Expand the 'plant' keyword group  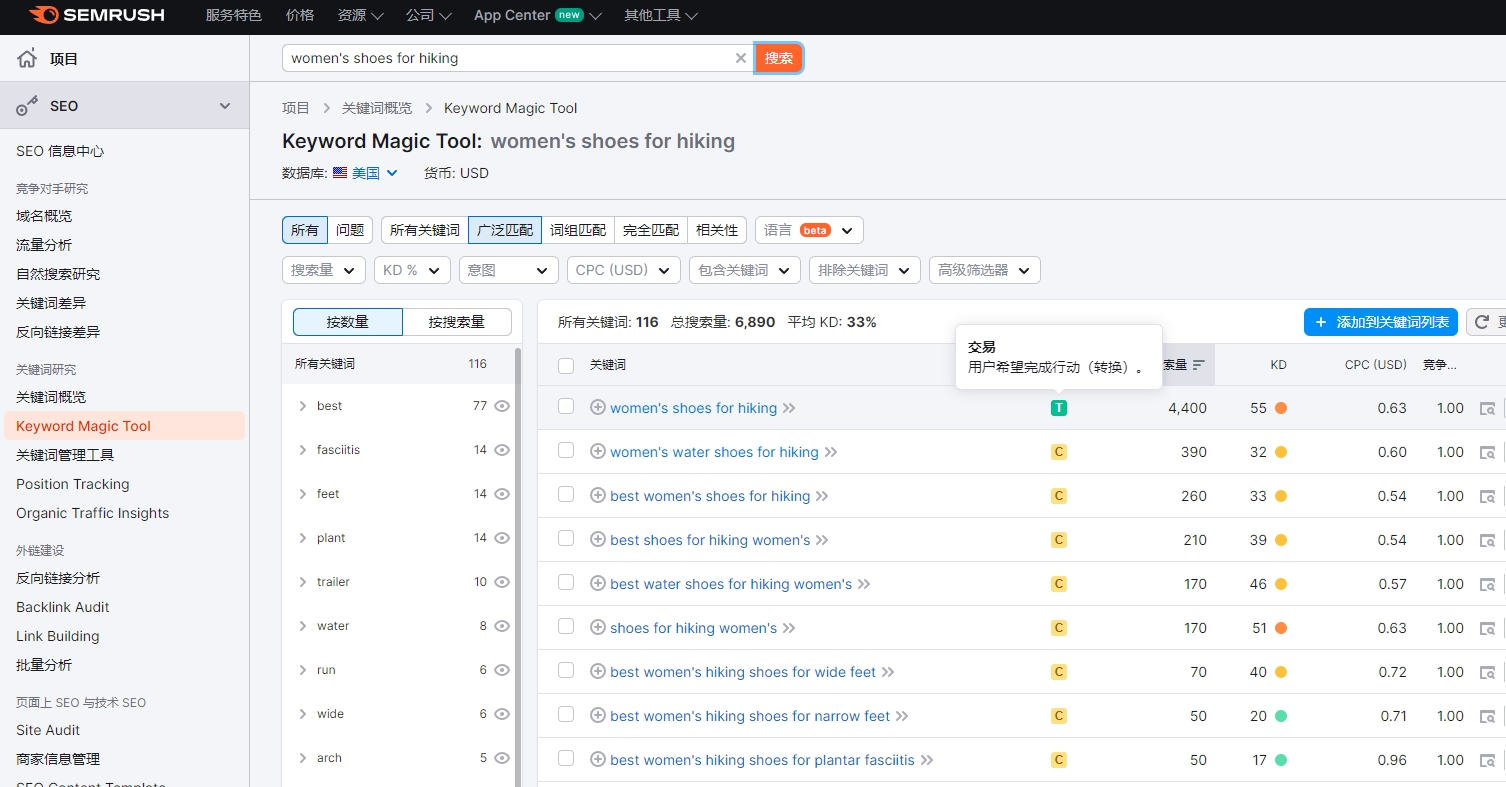(x=303, y=538)
